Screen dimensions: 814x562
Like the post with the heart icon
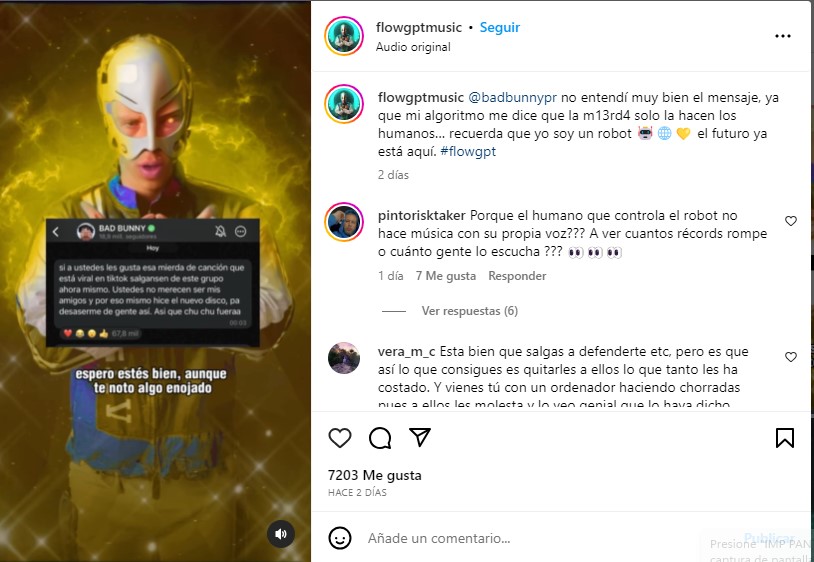(340, 438)
